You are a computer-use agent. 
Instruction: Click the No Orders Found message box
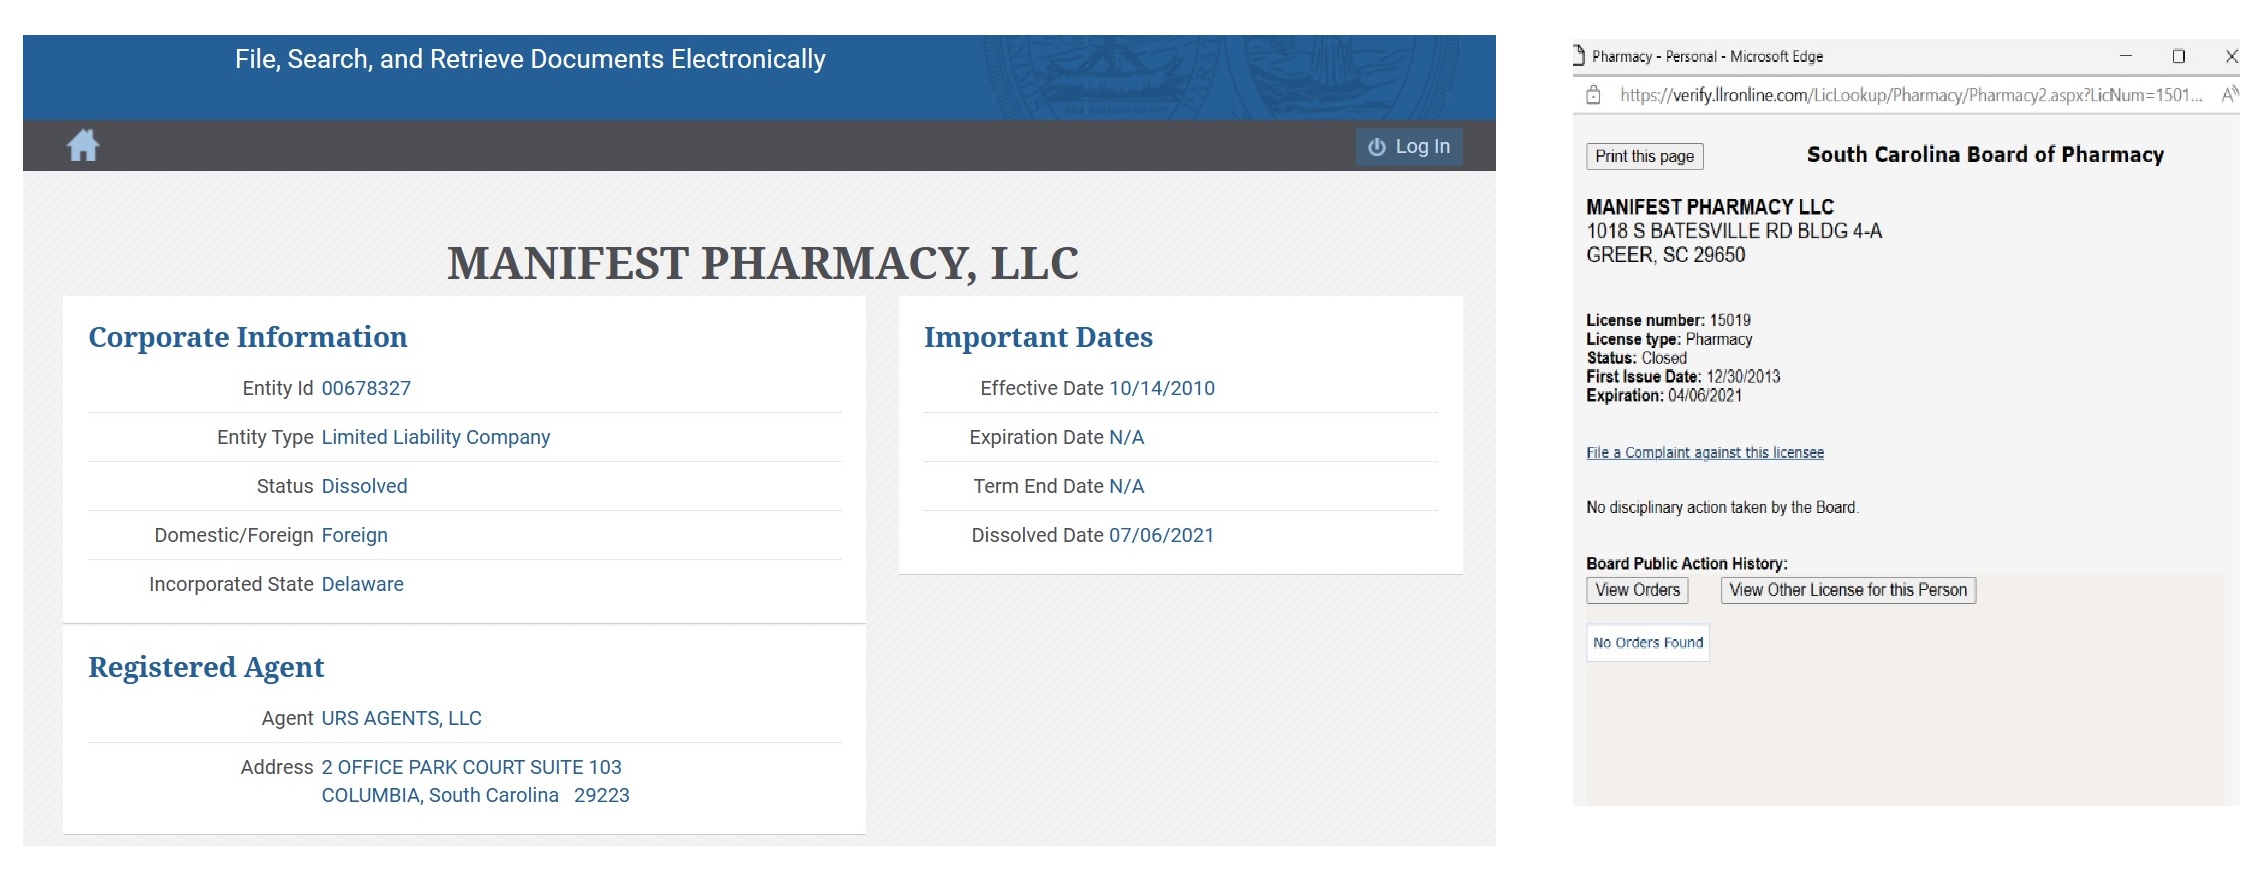(1647, 642)
